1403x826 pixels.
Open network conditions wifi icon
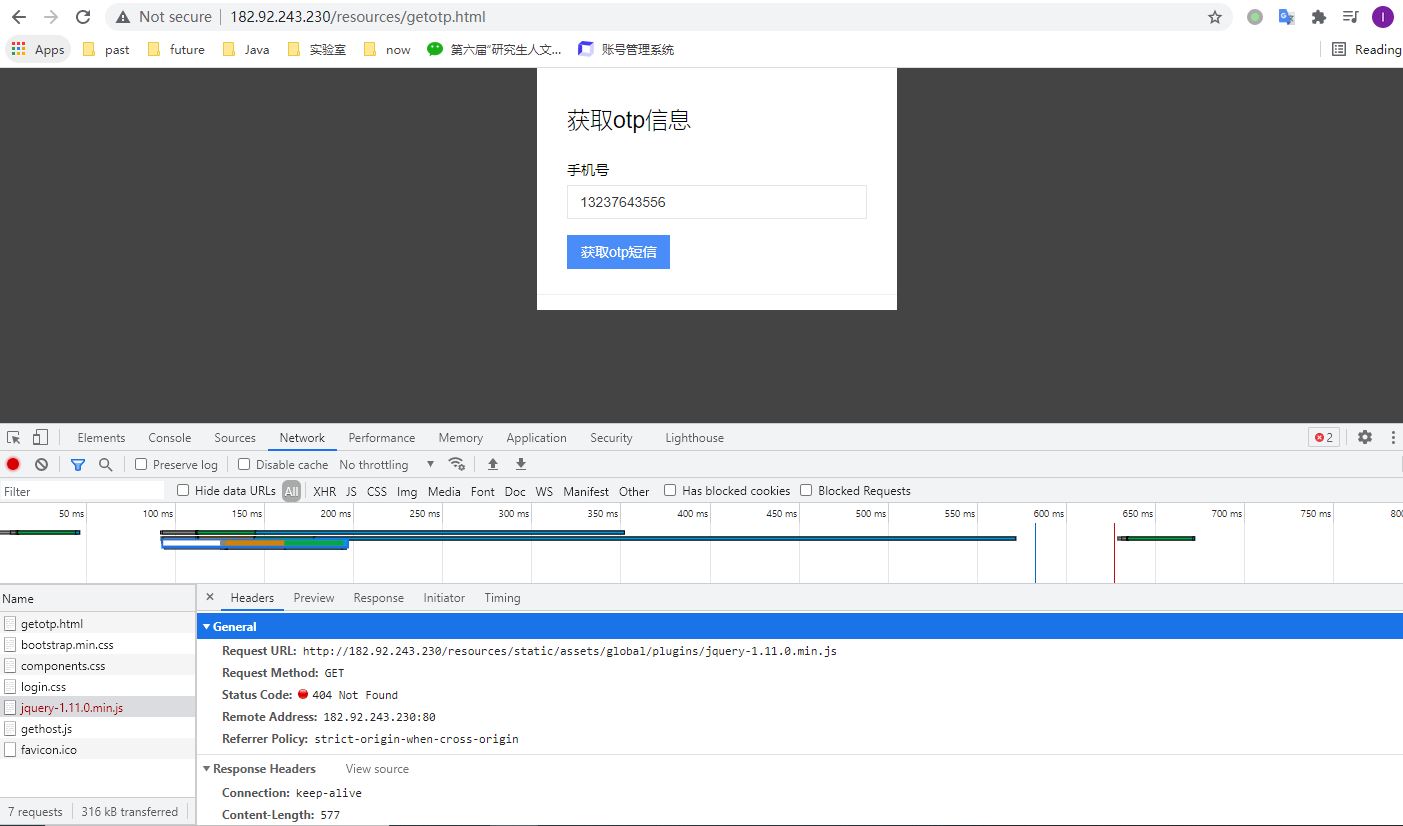457,464
